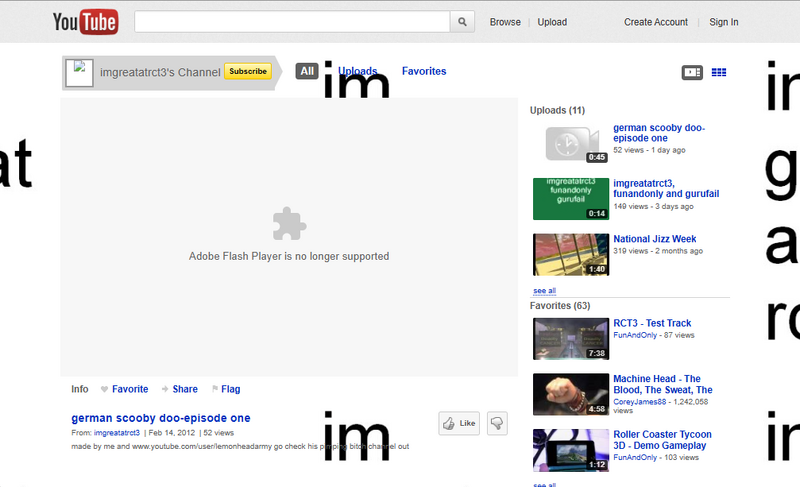The image size is (800, 487).
Task: Click see all under Uploads
Action: [x=544, y=291]
